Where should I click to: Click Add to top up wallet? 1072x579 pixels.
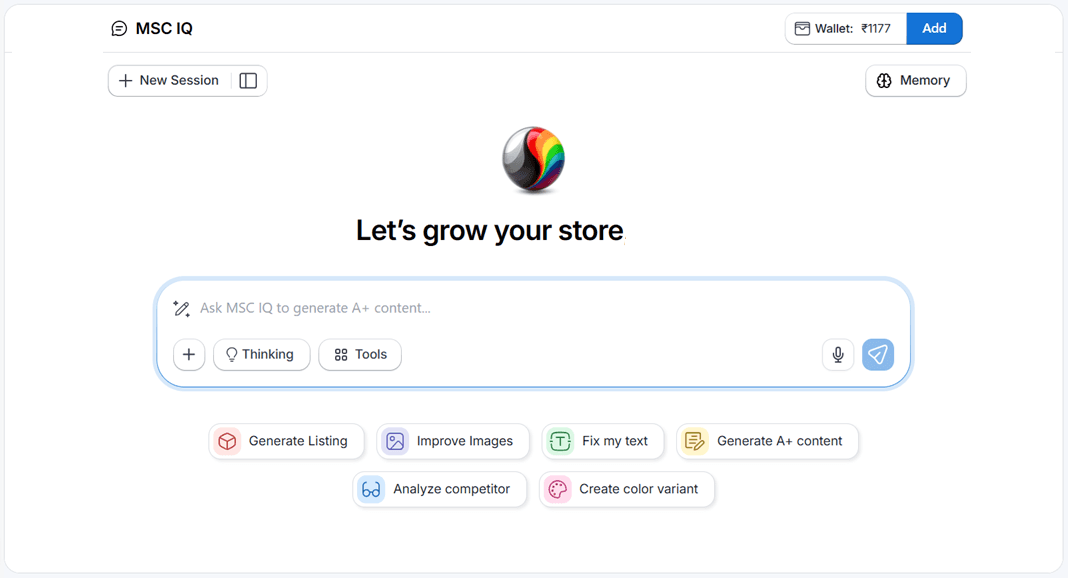(x=934, y=29)
